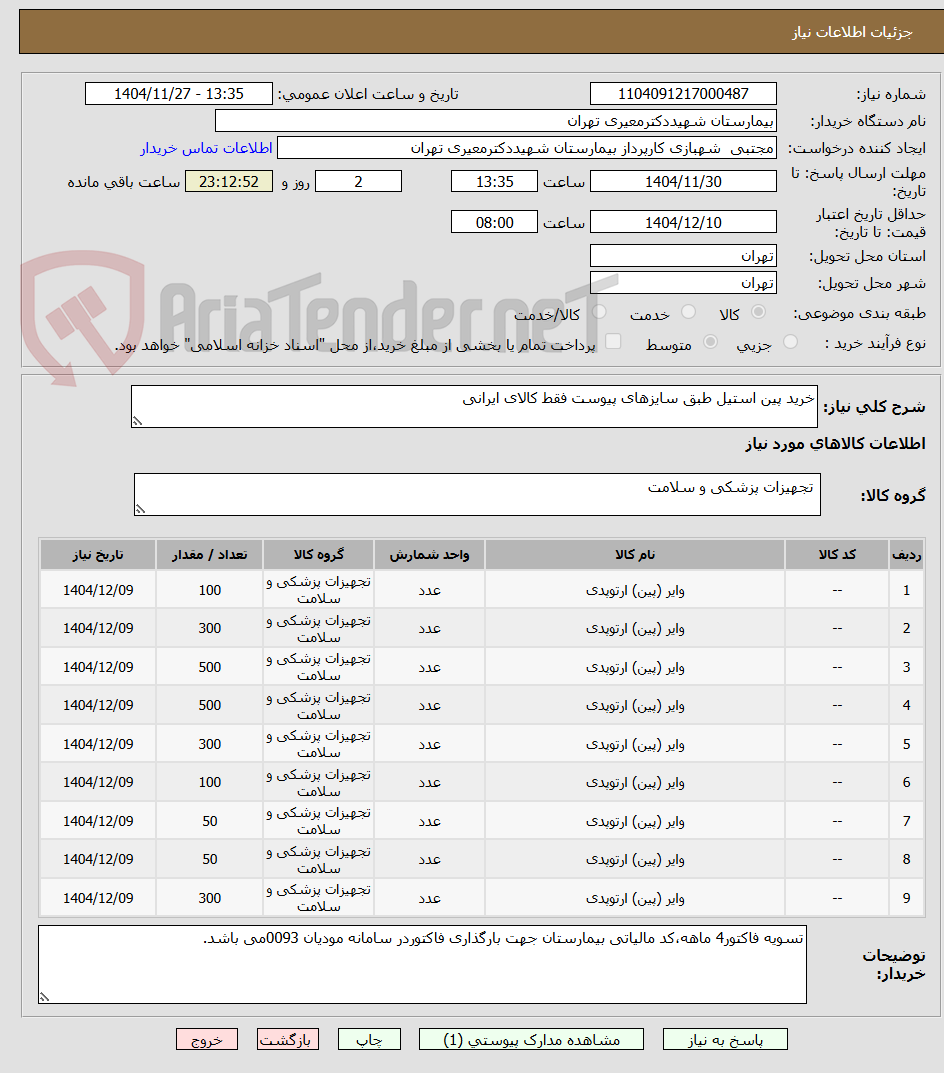Click the گروه کالا text box
The width and height of the screenshot is (944, 1073).
pos(477,494)
